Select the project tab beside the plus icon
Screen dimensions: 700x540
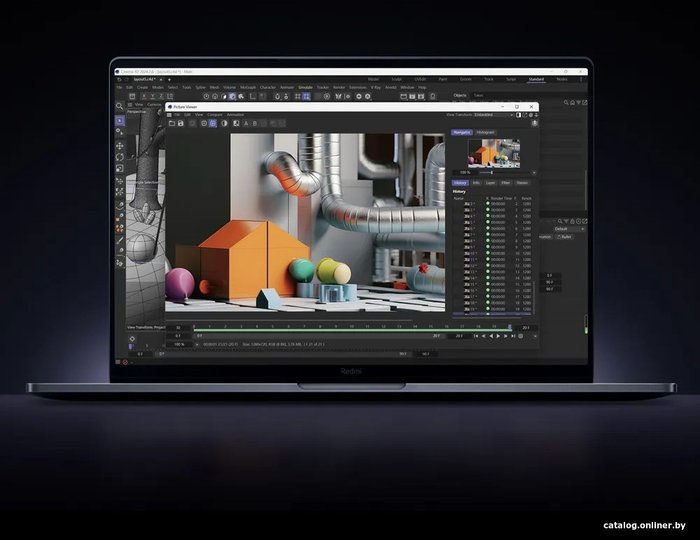pos(145,79)
